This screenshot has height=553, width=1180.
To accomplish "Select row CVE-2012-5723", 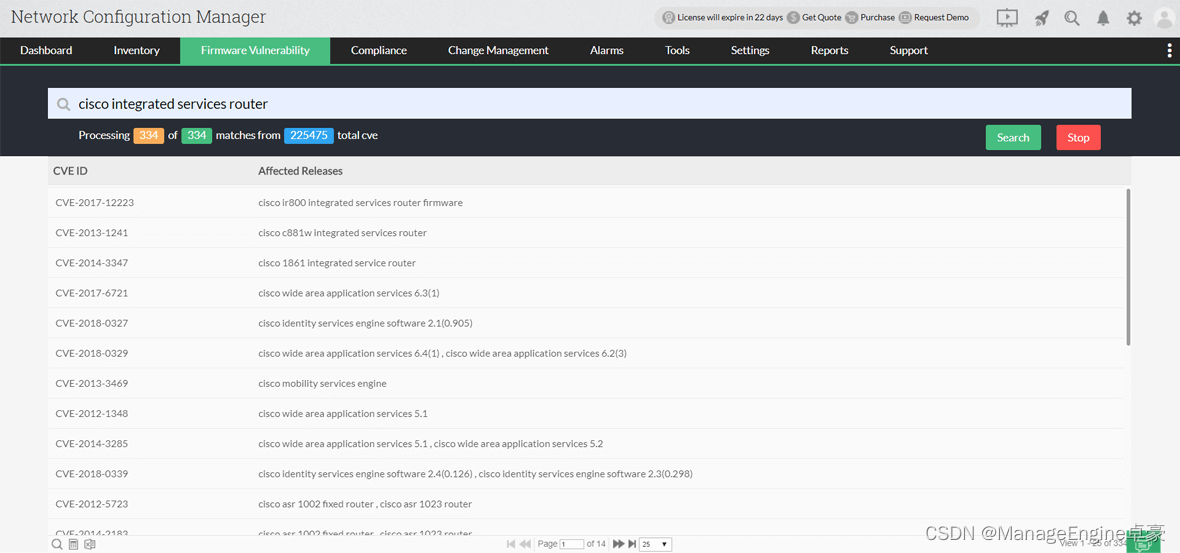I will tap(586, 504).
